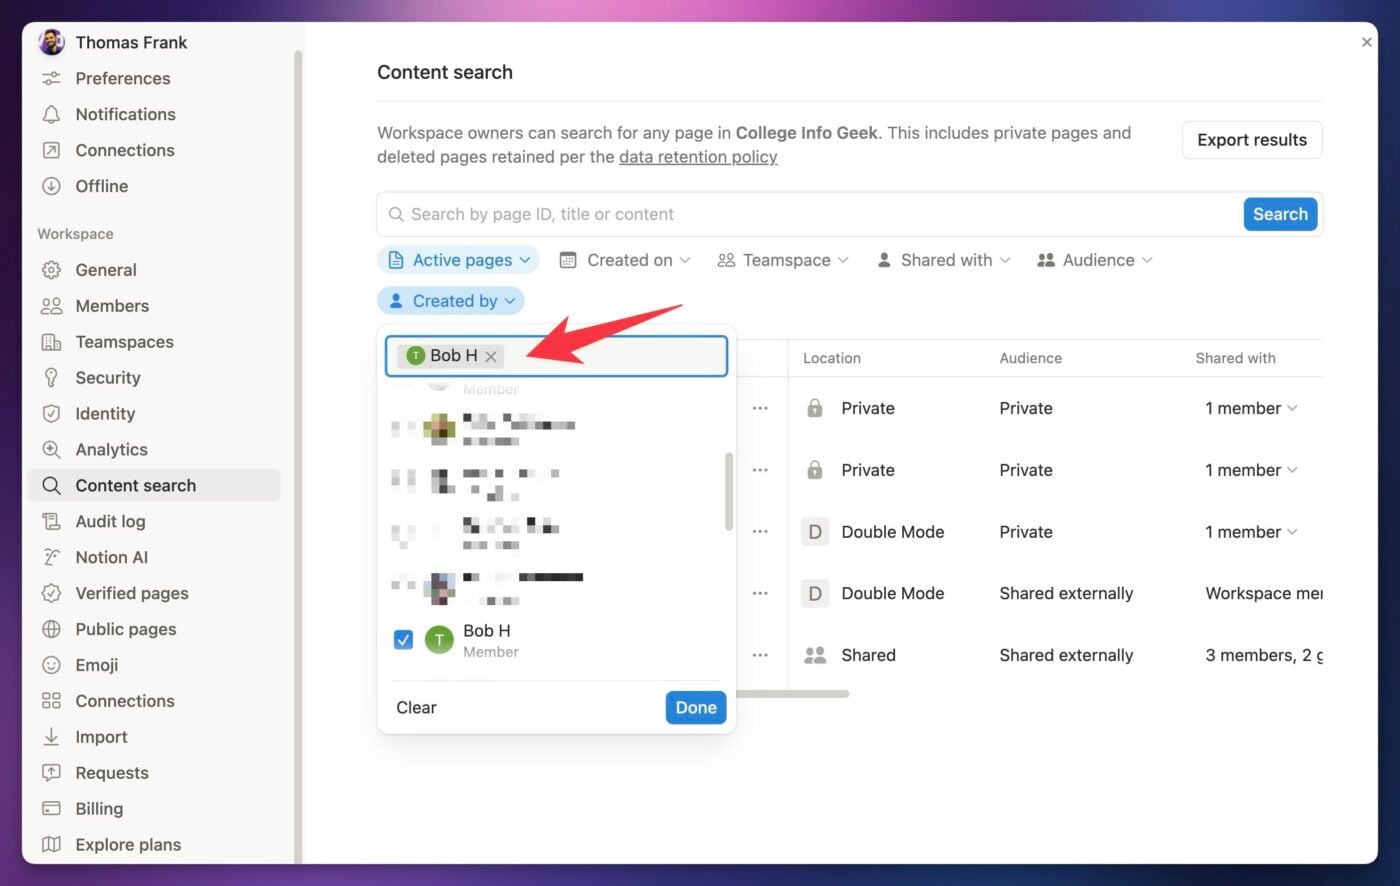Toggle the Active pages filter chip
Image resolution: width=1400 pixels, height=886 pixels.
click(x=457, y=259)
